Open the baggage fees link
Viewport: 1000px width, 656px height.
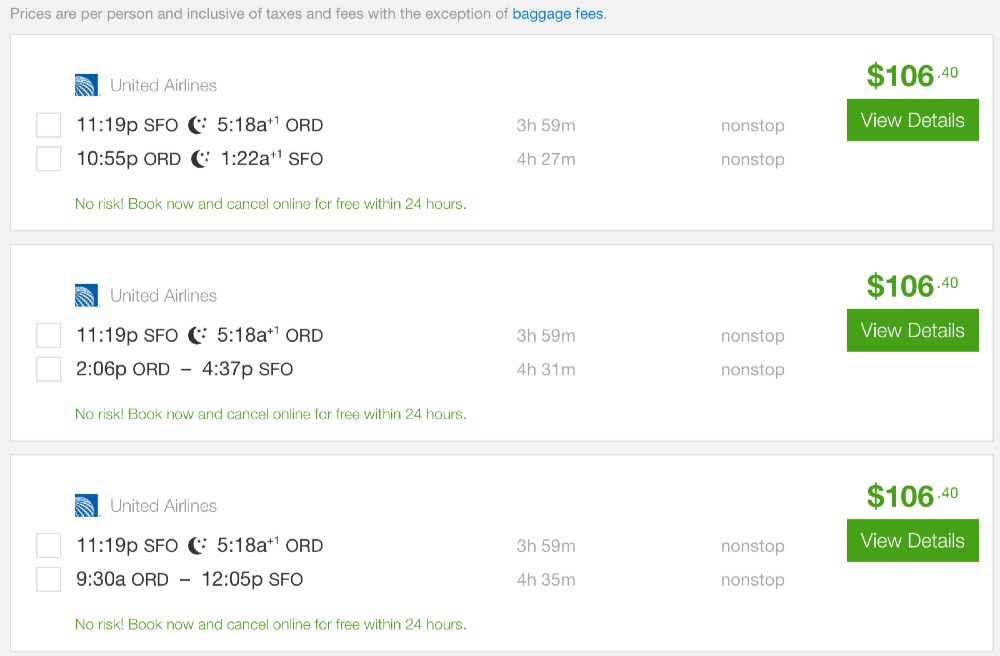tap(558, 15)
